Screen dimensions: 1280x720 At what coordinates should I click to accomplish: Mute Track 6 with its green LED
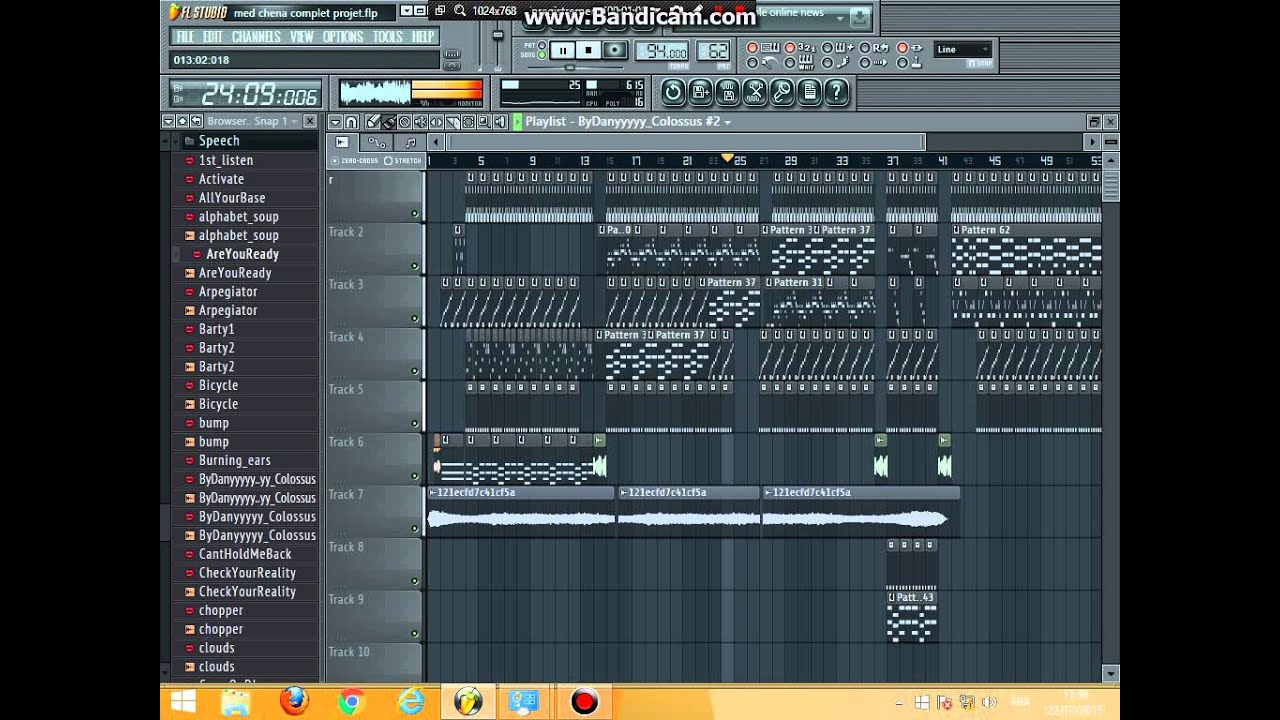pyautogui.click(x=414, y=476)
